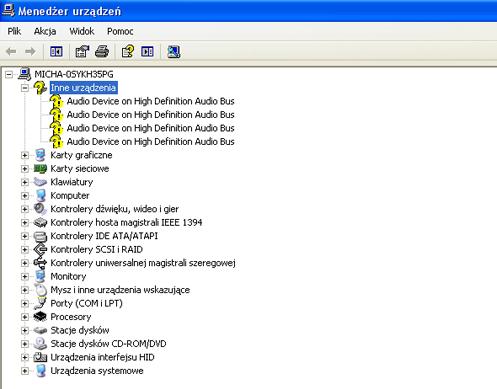Open the Pomoc menu
This screenshot has width=497, height=389.
120,31
